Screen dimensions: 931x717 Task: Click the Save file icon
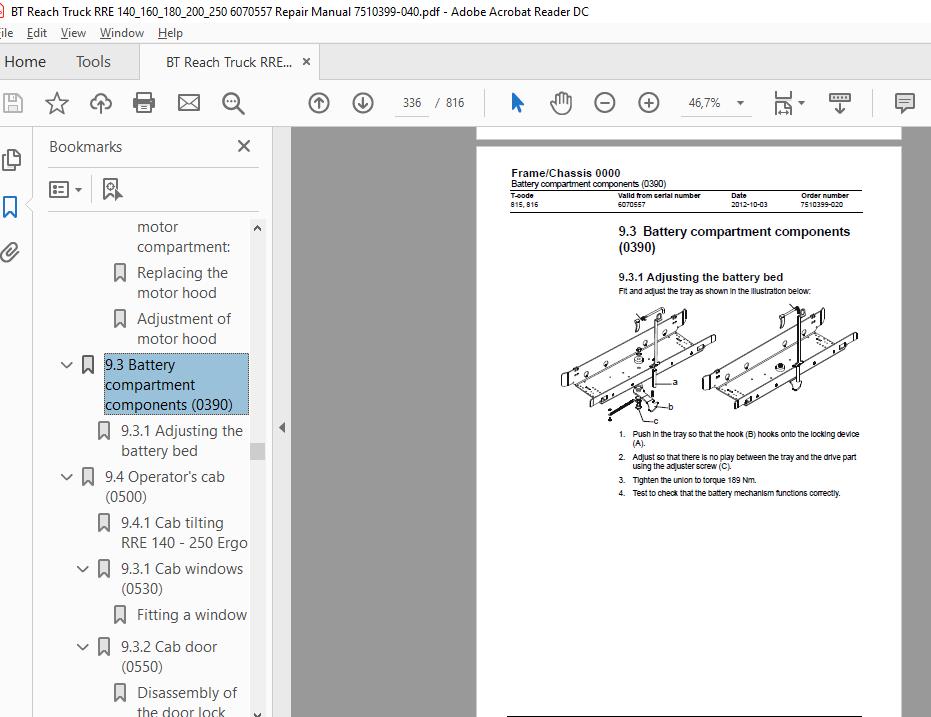click(x=12, y=103)
